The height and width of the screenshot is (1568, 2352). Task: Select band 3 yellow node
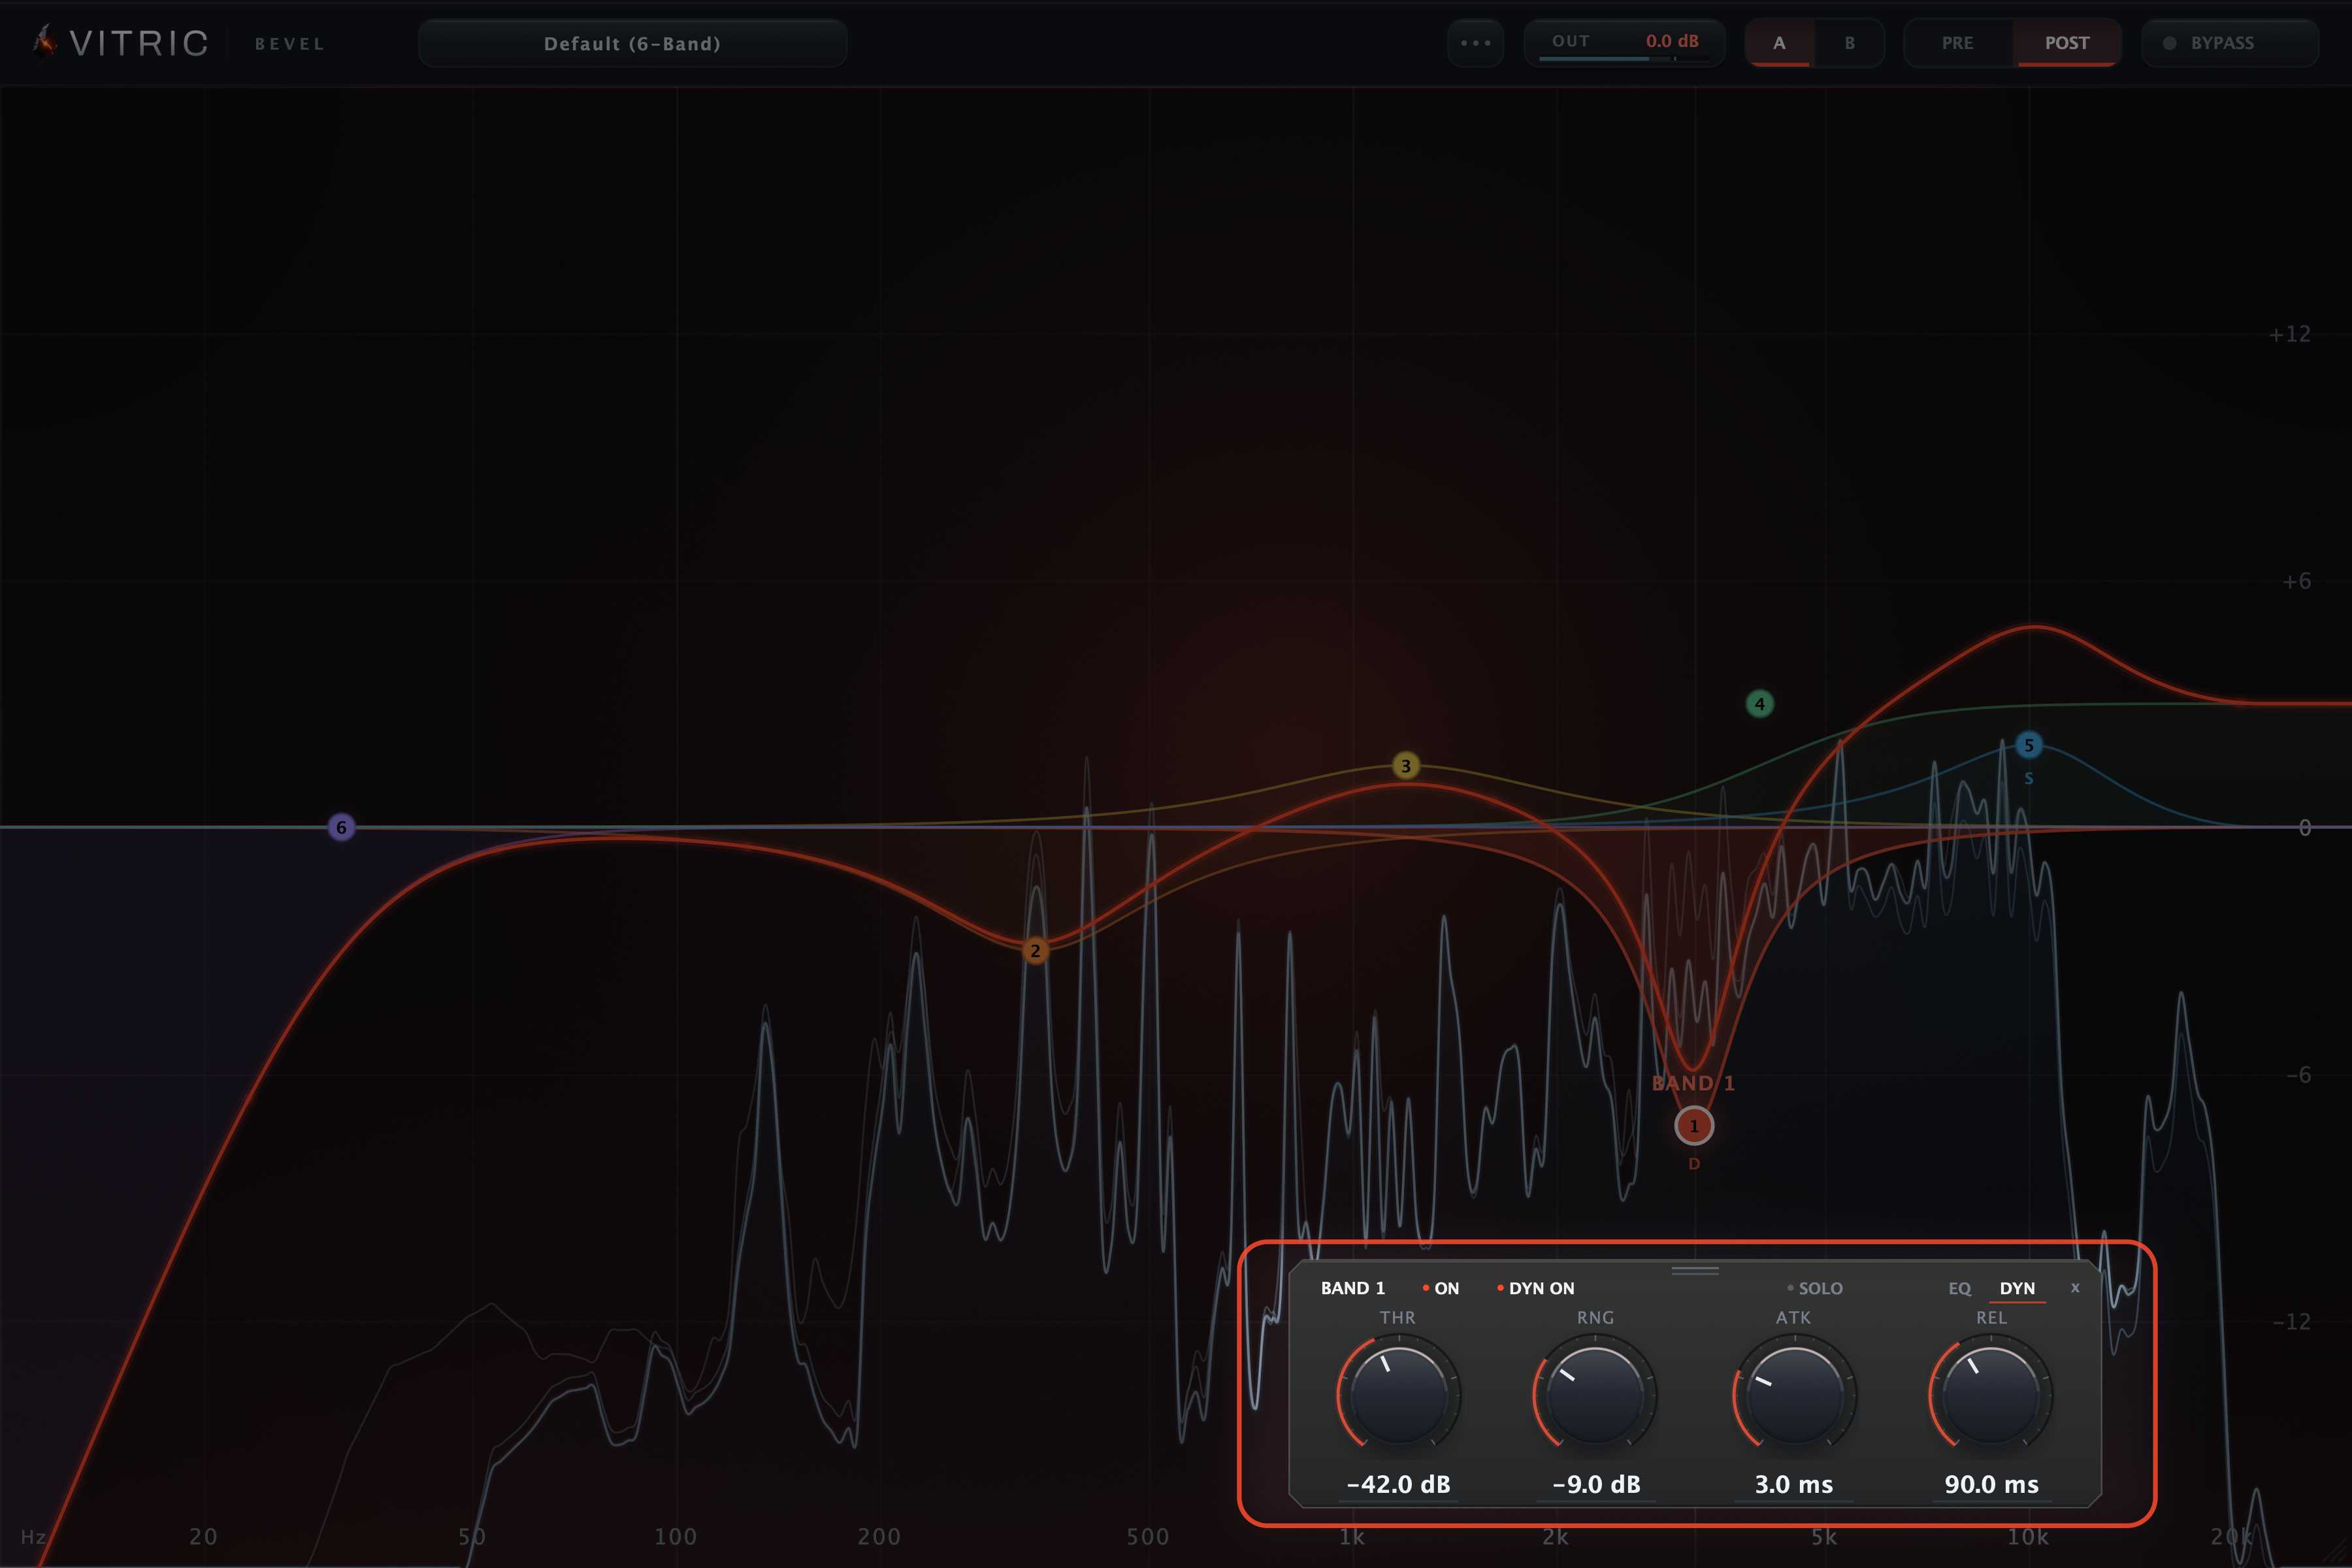pyautogui.click(x=1405, y=766)
